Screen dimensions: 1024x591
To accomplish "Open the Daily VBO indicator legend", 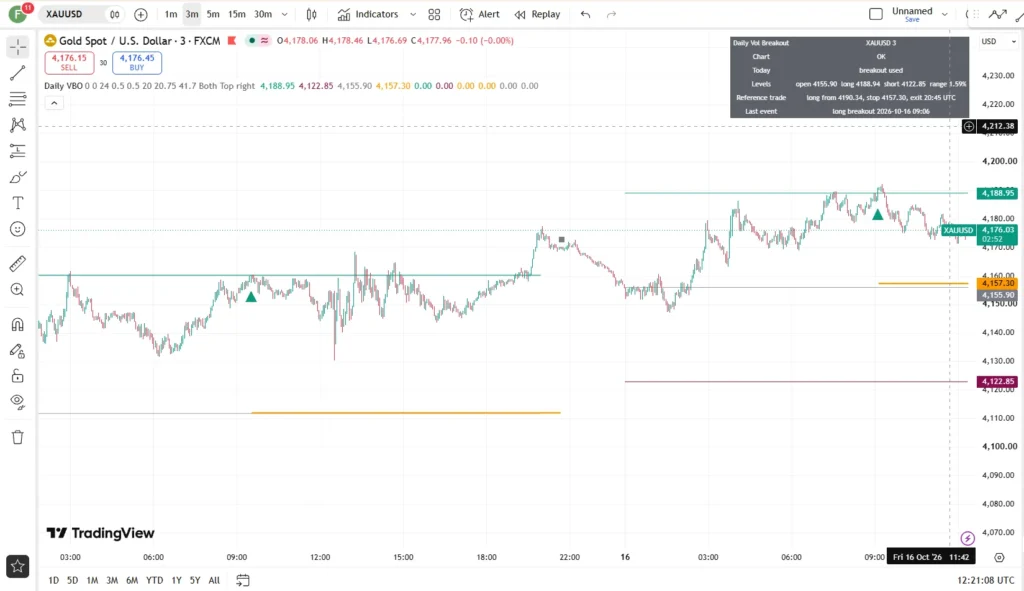I will pos(63,86).
